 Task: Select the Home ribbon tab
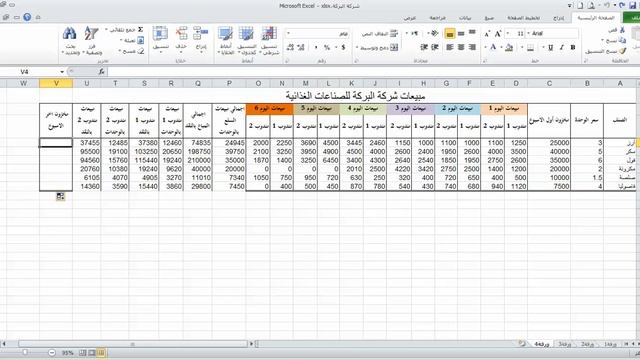(596, 18)
